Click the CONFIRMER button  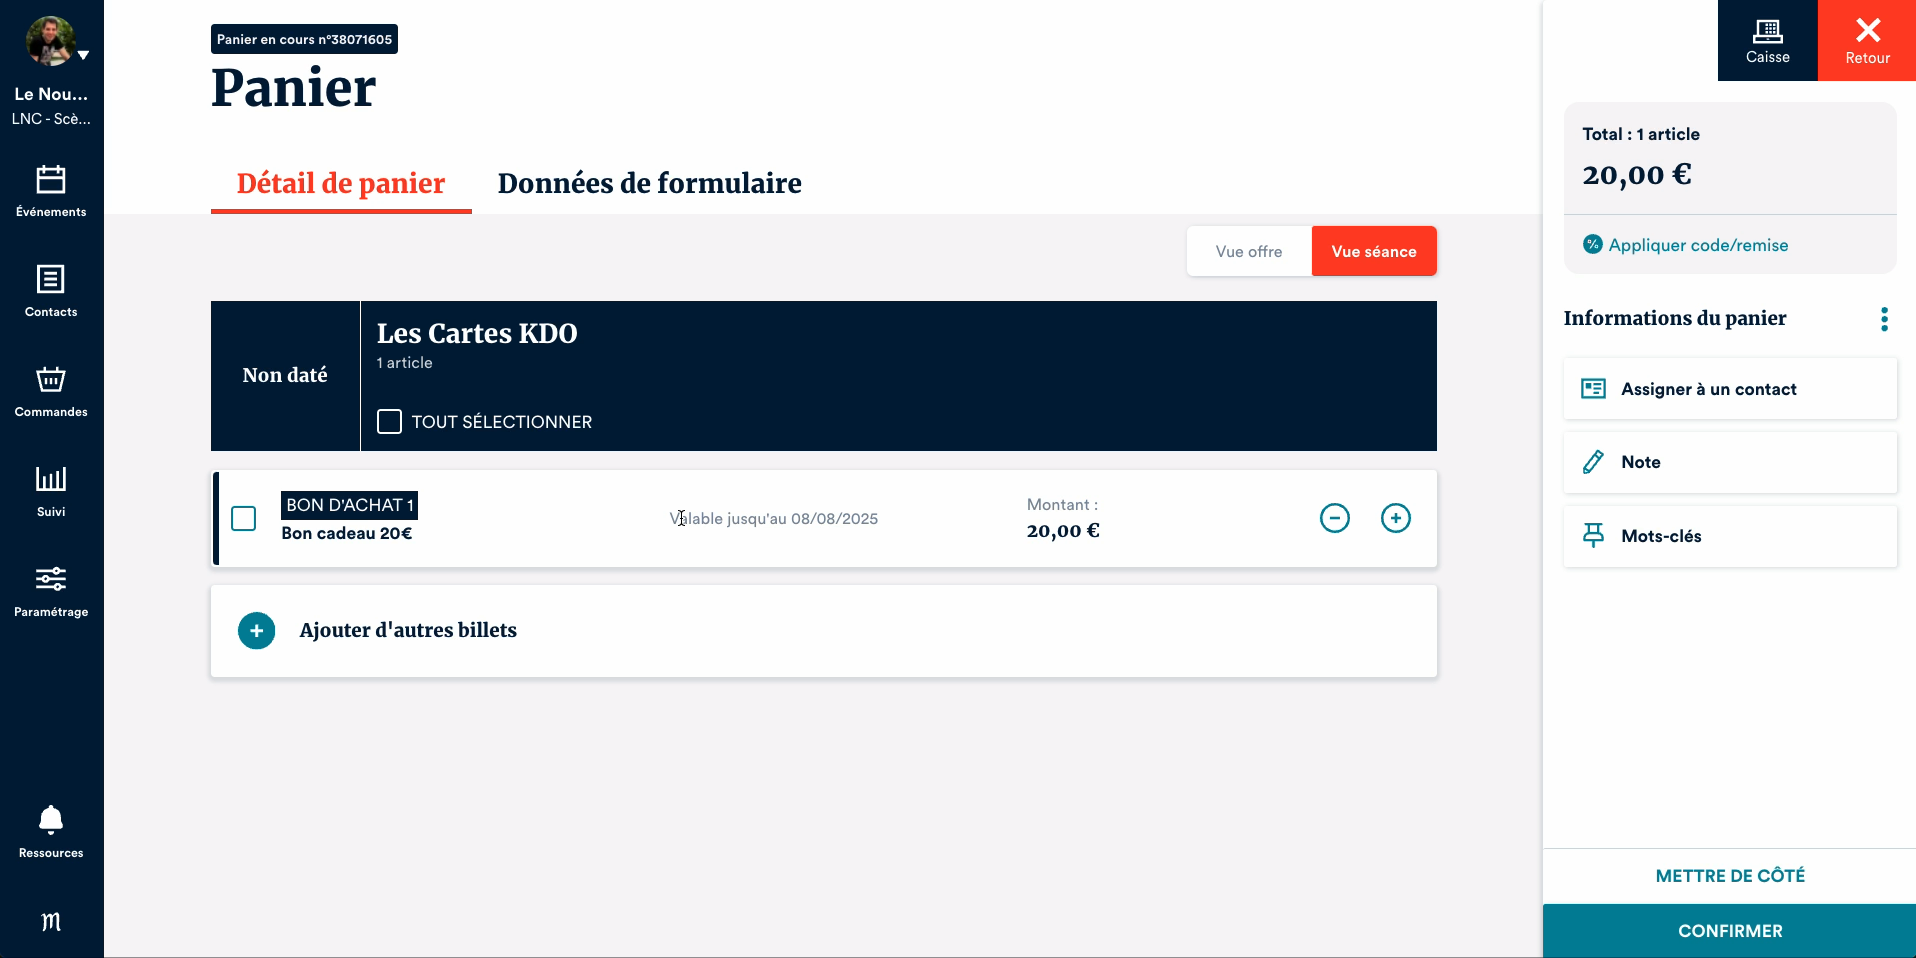1729,931
